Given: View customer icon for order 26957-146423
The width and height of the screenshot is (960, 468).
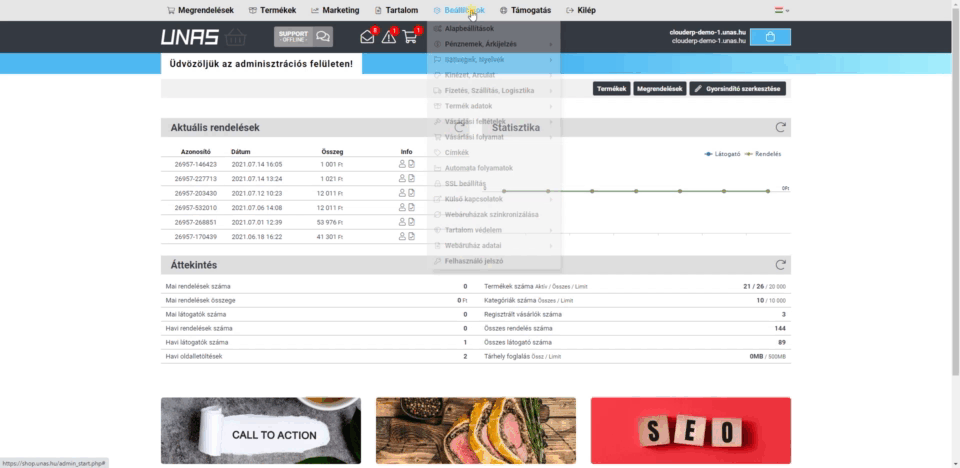Looking at the screenshot, I should [x=402, y=164].
